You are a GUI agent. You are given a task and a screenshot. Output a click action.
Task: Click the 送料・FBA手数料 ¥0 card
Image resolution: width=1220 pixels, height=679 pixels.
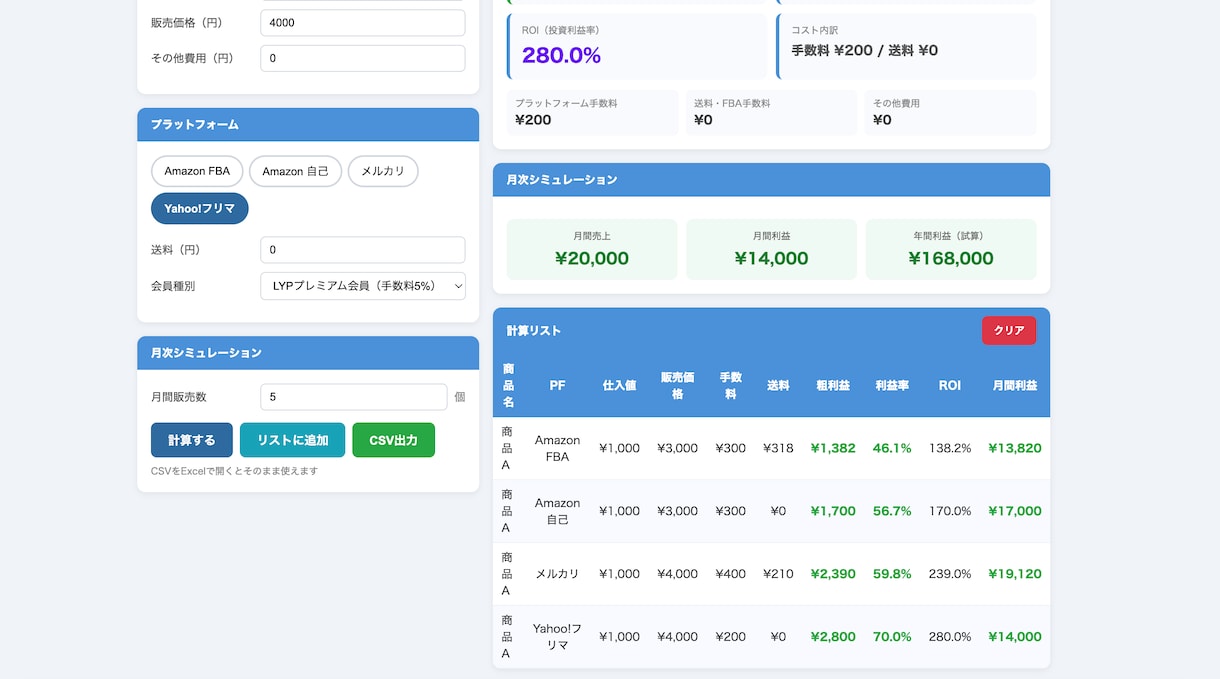[771, 113]
